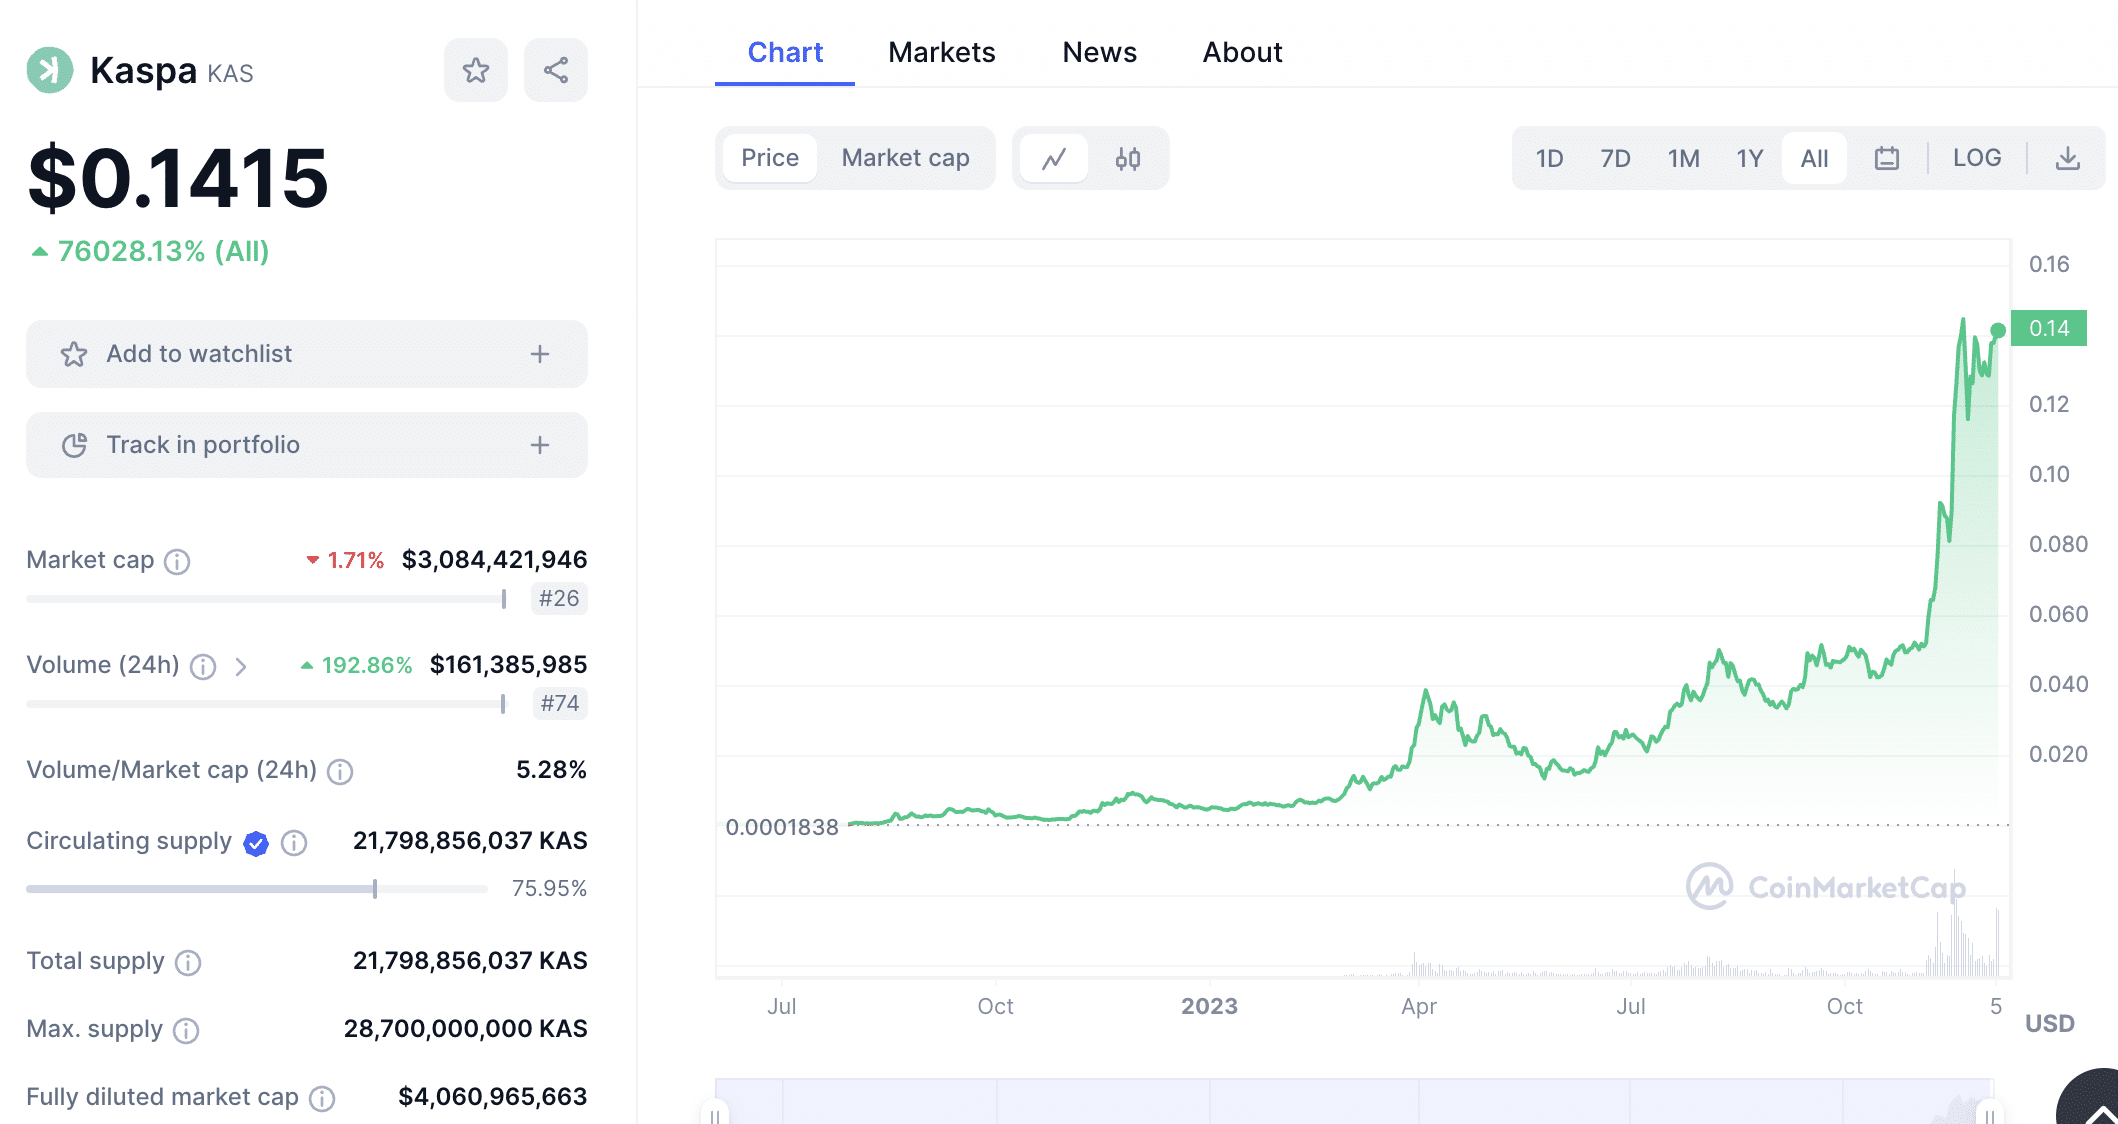Click Track in portfolio button
This screenshot has height=1124, width=2118.
point(307,445)
